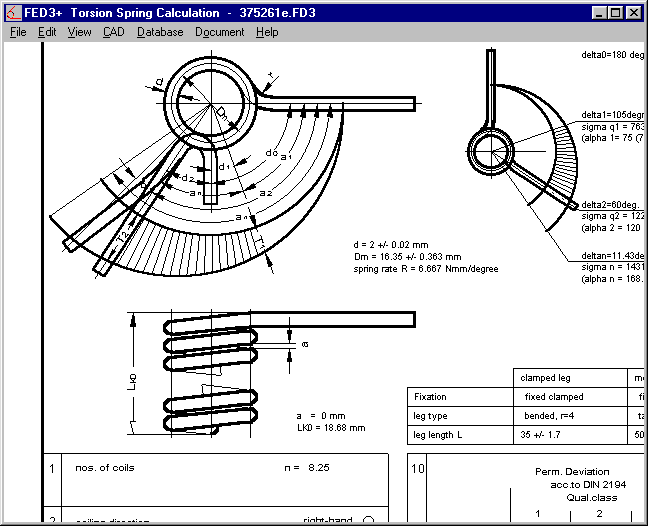The width and height of the screenshot is (648, 526).
Task: Open the File menu
Action: pos(18,32)
